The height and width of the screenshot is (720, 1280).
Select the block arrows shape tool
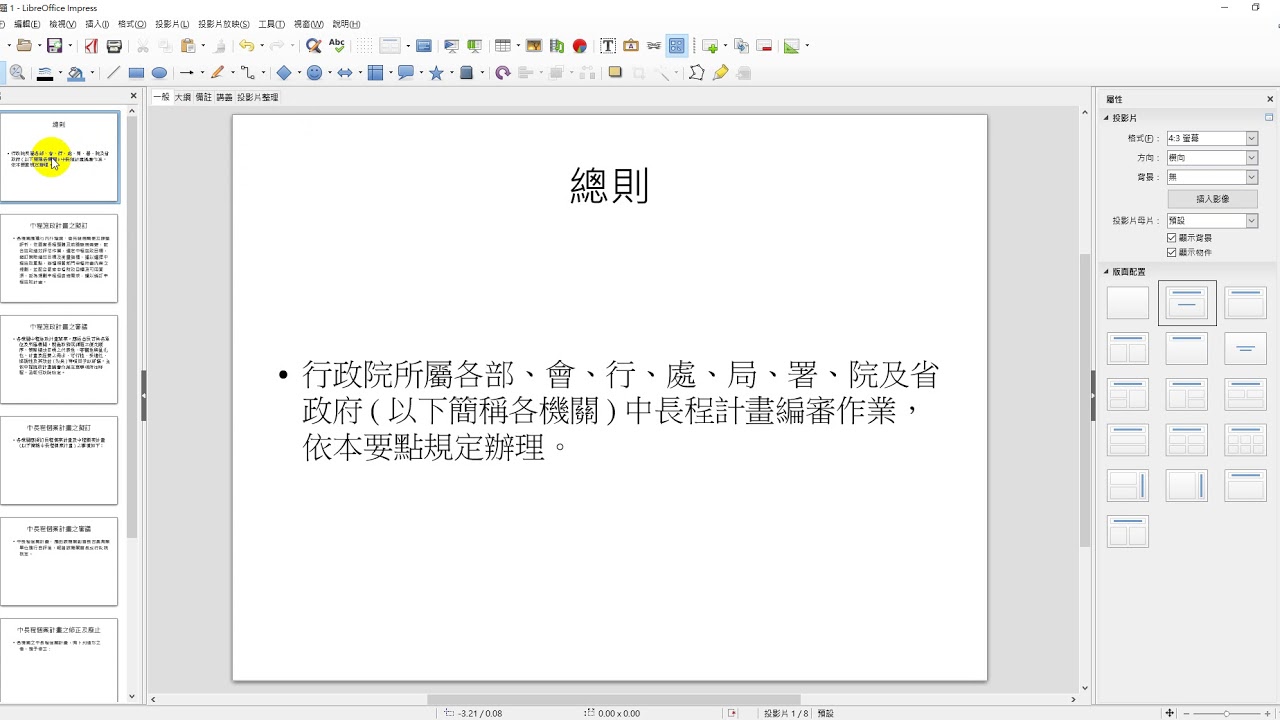tap(344, 73)
